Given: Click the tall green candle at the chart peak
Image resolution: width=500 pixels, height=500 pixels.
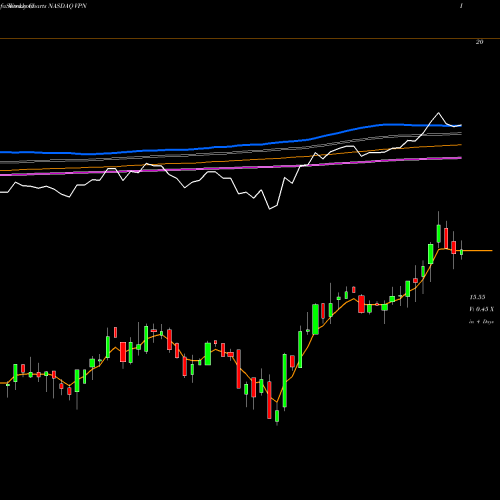Looking at the screenshot, I should tap(438, 234).
